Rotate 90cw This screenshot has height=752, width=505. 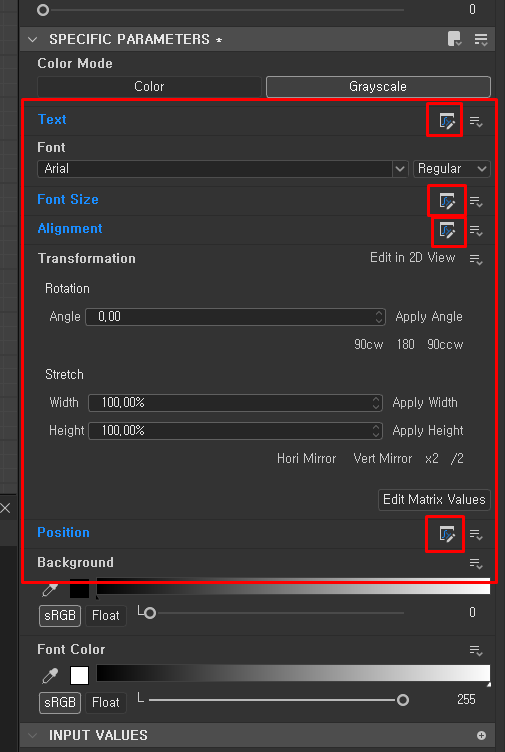(368, 344)
